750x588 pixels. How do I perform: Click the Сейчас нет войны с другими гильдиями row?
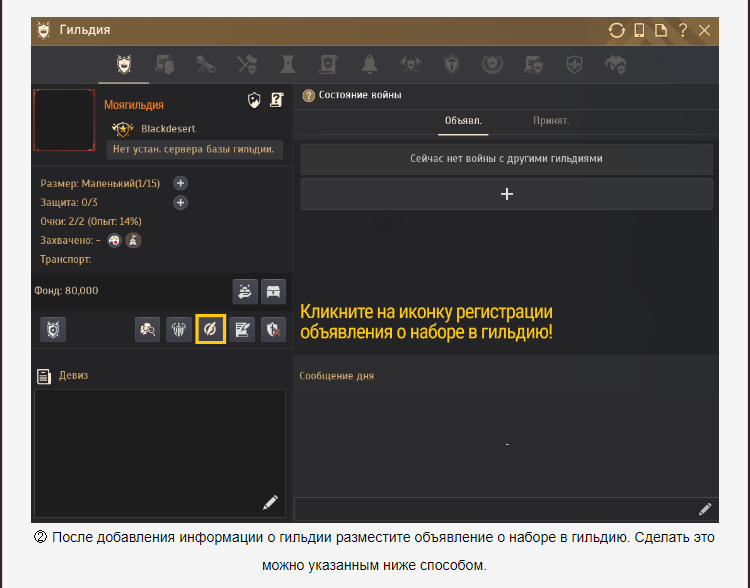[x=507, y=158]
